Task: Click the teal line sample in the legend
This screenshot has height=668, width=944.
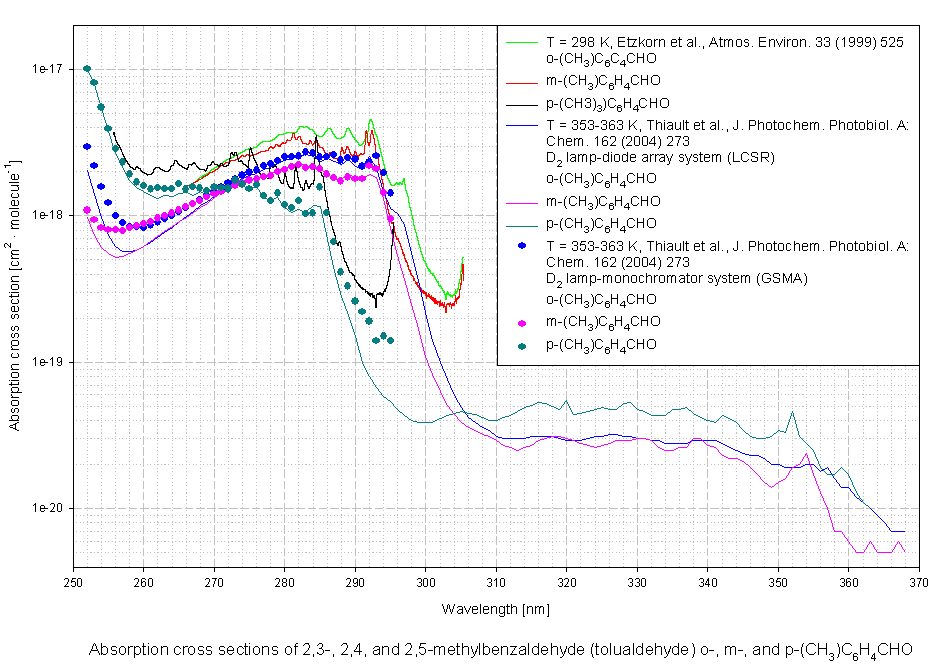Action: 520,223
